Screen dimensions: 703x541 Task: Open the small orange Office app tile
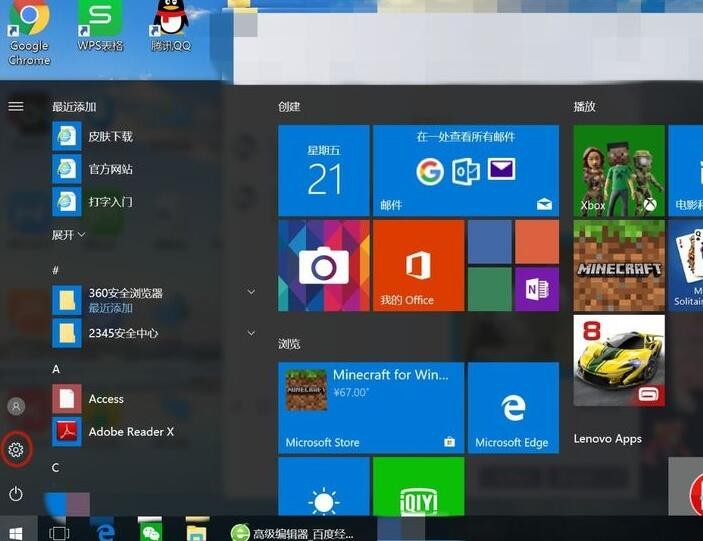coord(537,242)
